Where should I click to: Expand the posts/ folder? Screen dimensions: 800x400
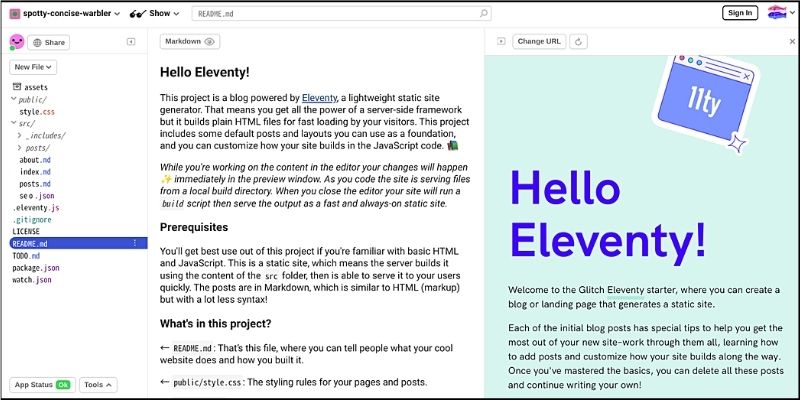34,148
